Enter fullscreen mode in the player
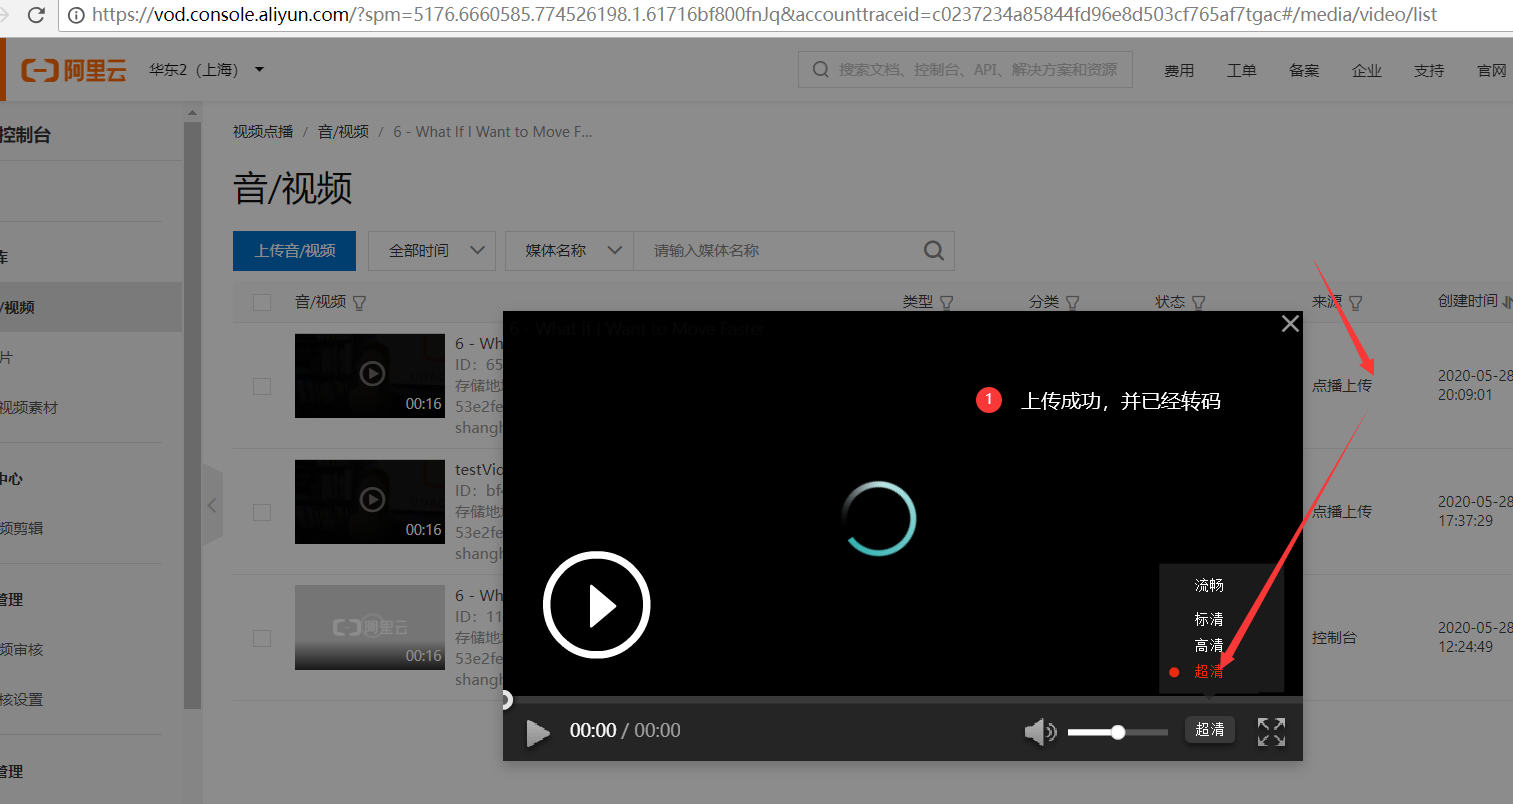This screenshot has height=804, width=1513. [x=1271, y=732]
